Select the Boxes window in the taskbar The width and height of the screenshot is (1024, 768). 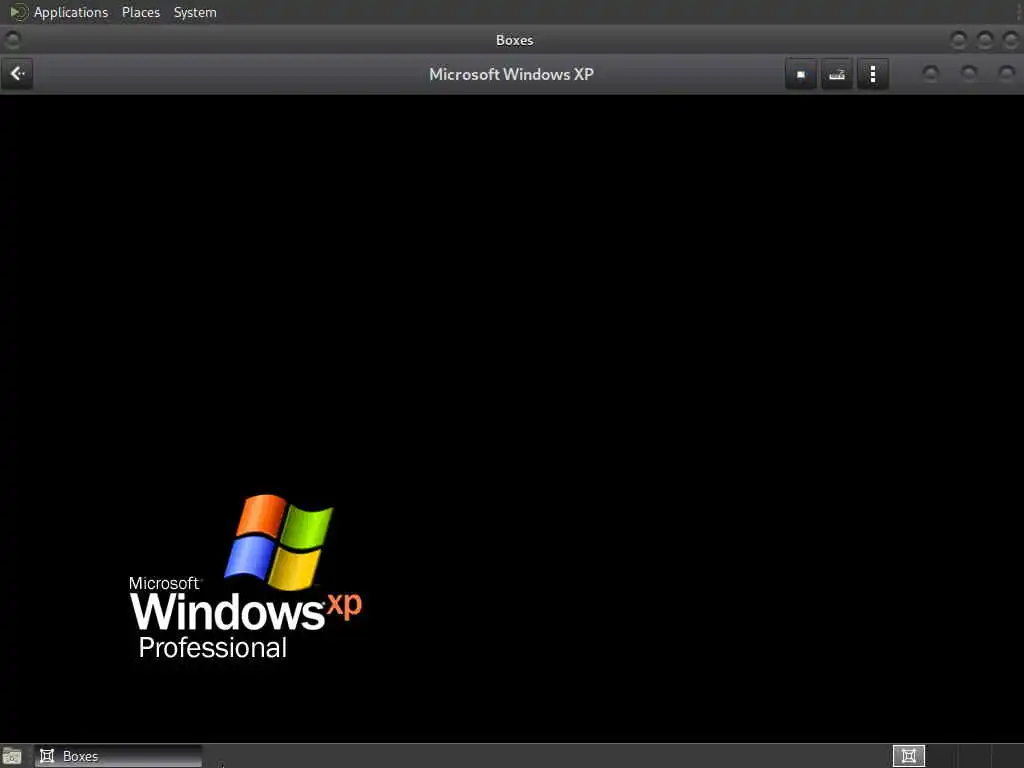tap(118, 756)
